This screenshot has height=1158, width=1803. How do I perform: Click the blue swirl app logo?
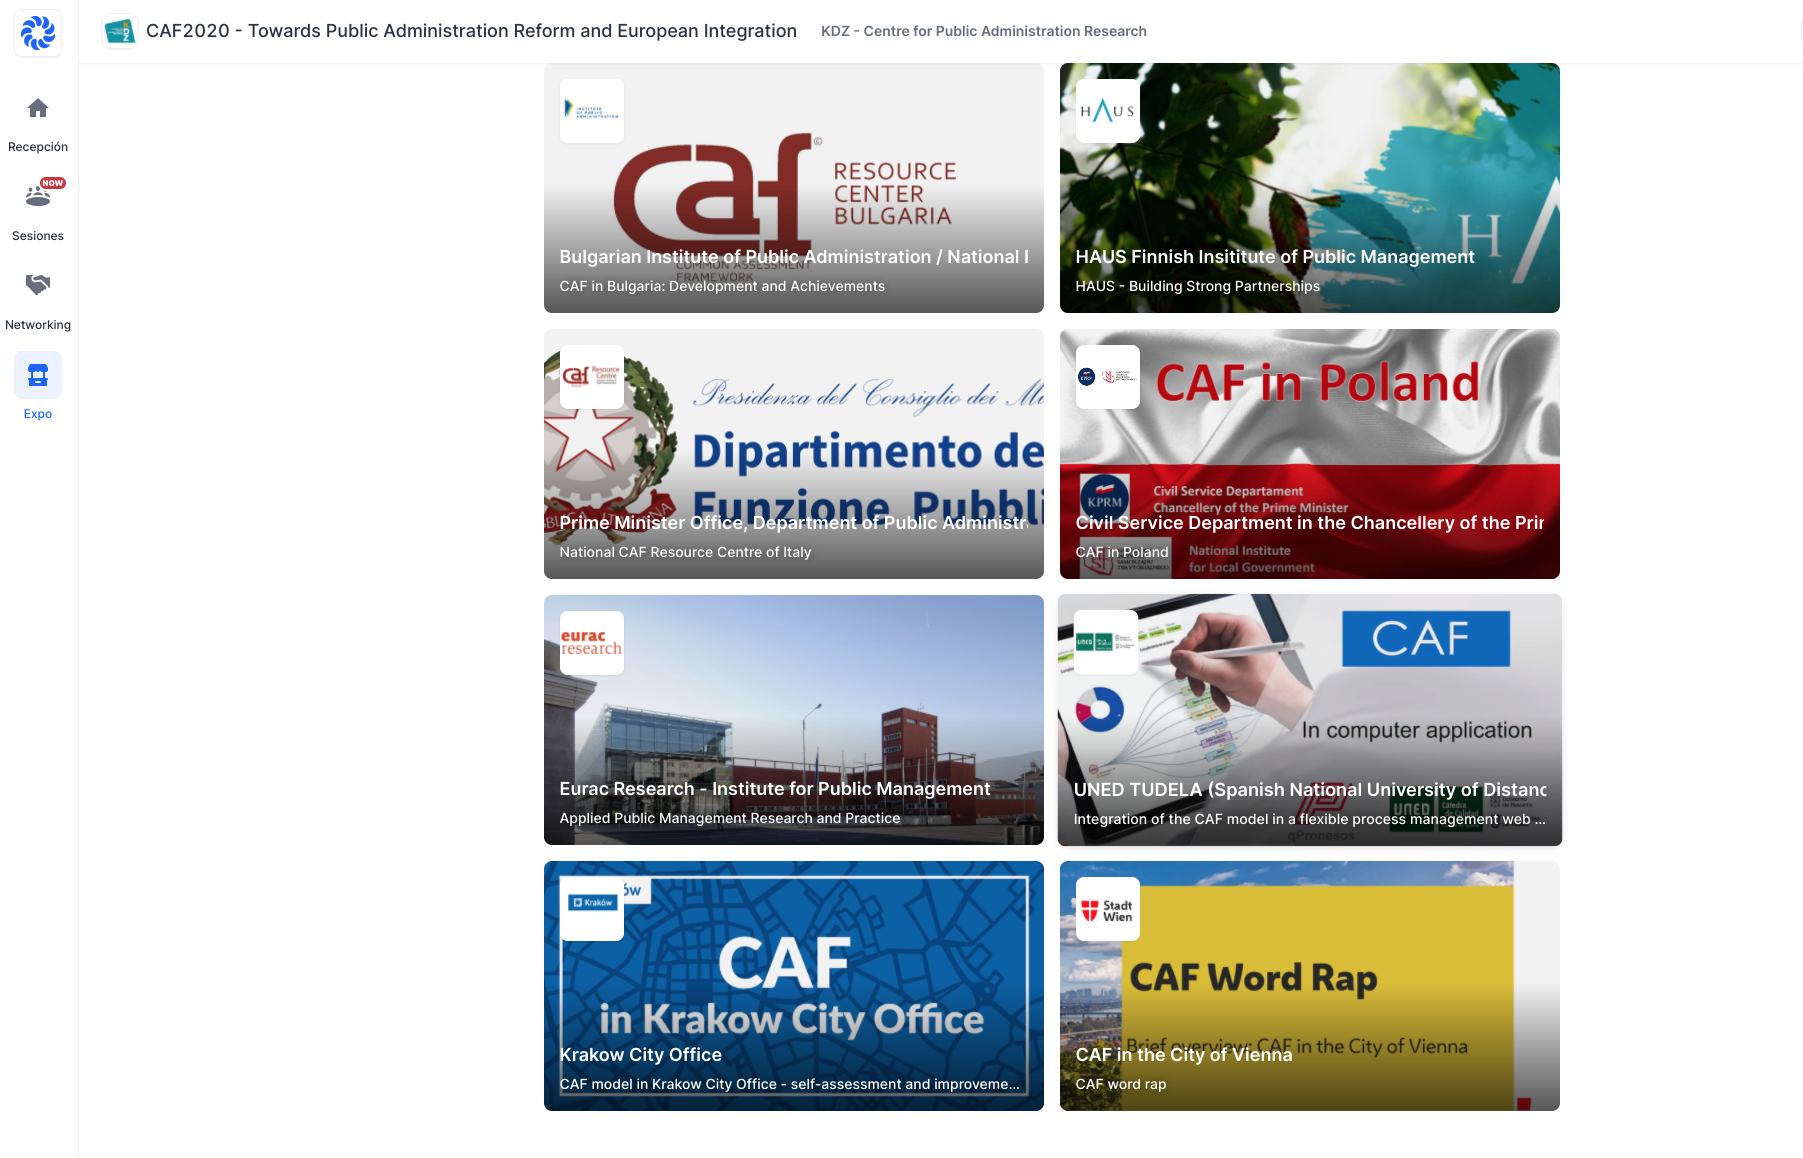click(x=38, y=33)
